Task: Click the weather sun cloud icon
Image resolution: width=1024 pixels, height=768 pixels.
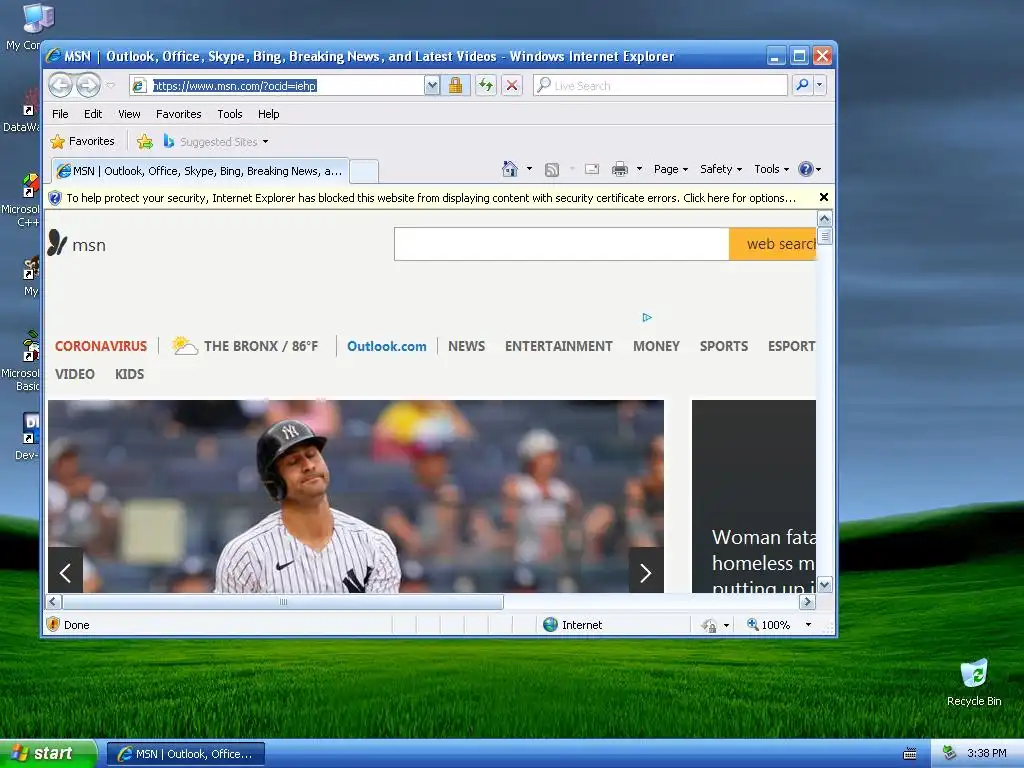Action: pos(184,345)
